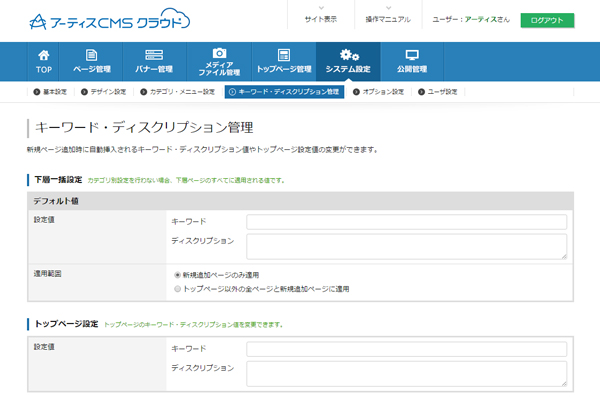This screenshot has width=600, height=397.
Task: Click the アーティスさん user name link
Action: 487,19
